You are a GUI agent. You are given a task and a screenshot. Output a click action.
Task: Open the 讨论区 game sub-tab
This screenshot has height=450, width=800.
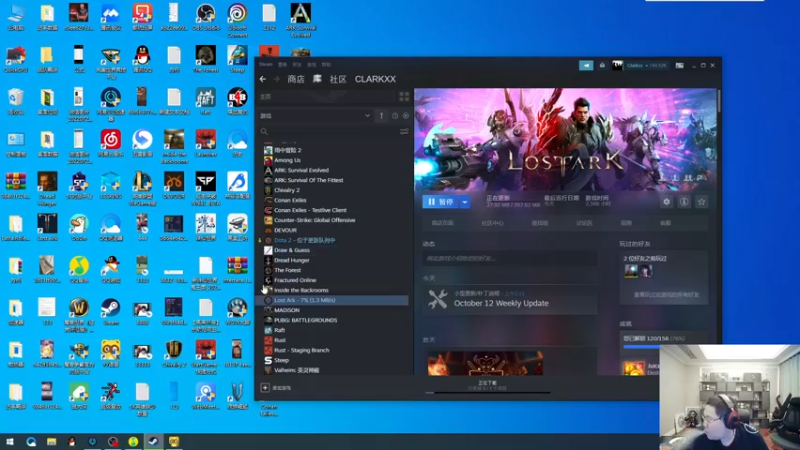(584, 223)
